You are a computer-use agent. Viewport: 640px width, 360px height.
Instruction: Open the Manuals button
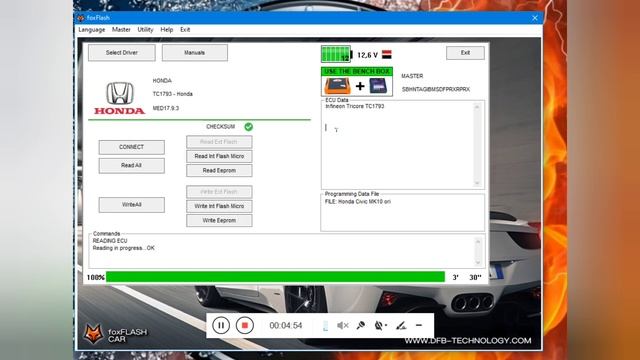click(195, 53)
